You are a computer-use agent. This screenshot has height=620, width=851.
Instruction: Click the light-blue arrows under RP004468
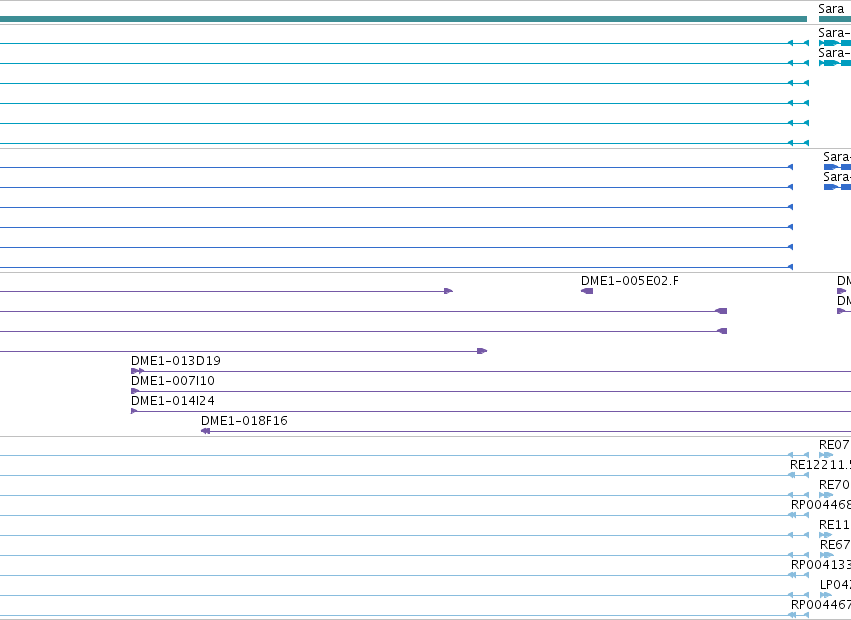798,515
